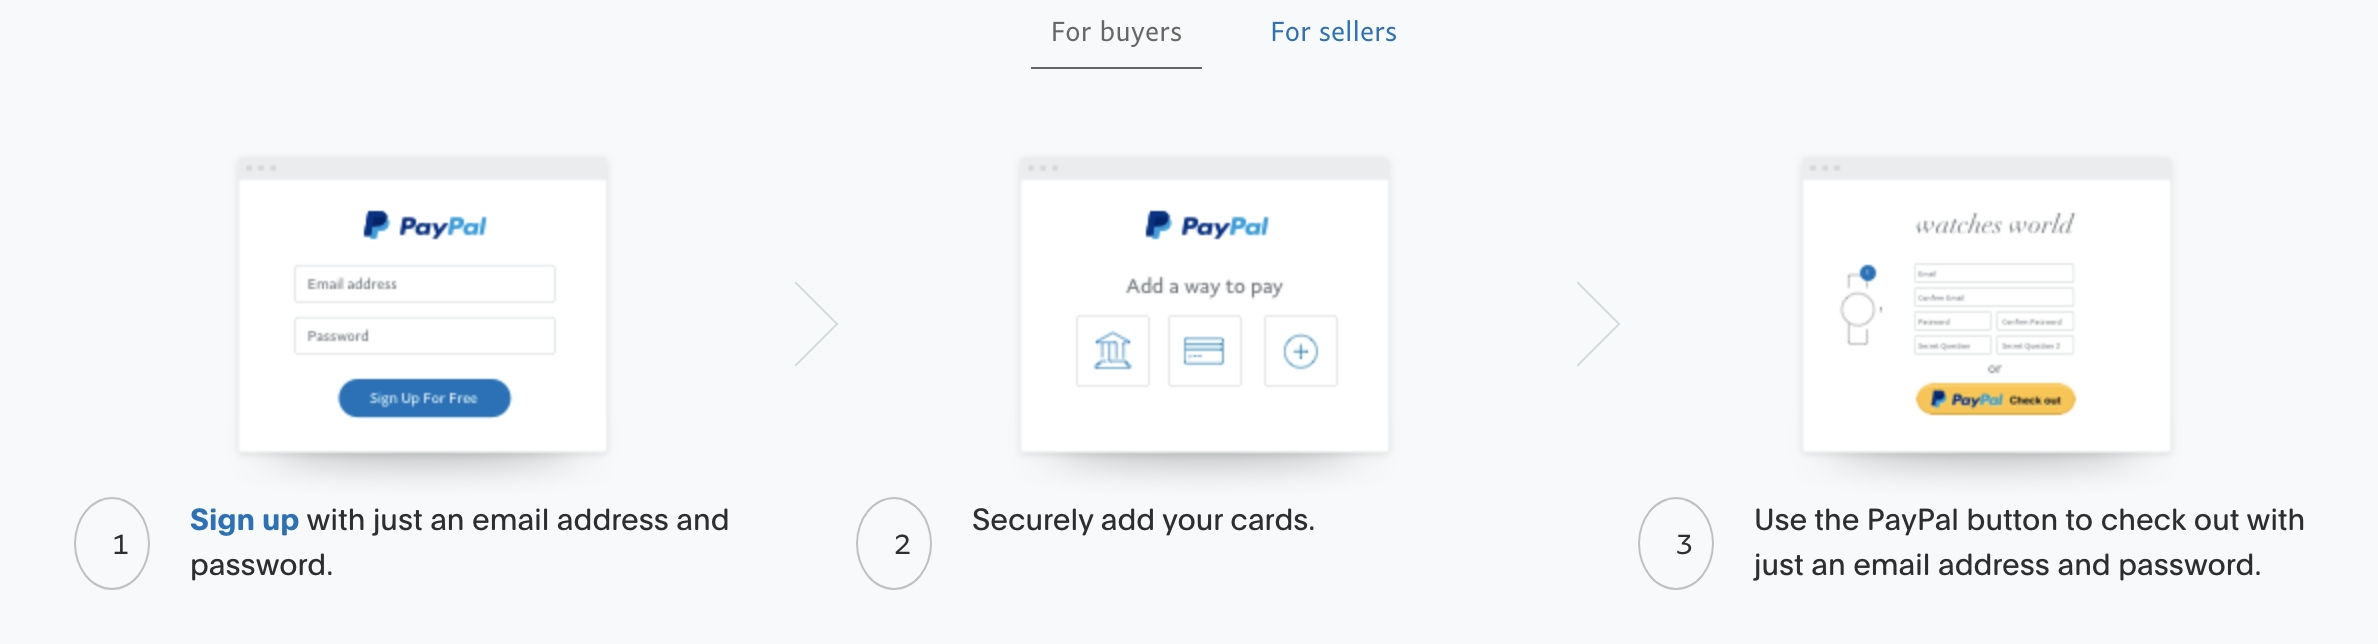Image resolution: width=2378 pixels, height=644 pixels.
Task: Click the Secret Question field on watches world
Action: tap(1952, 345)
